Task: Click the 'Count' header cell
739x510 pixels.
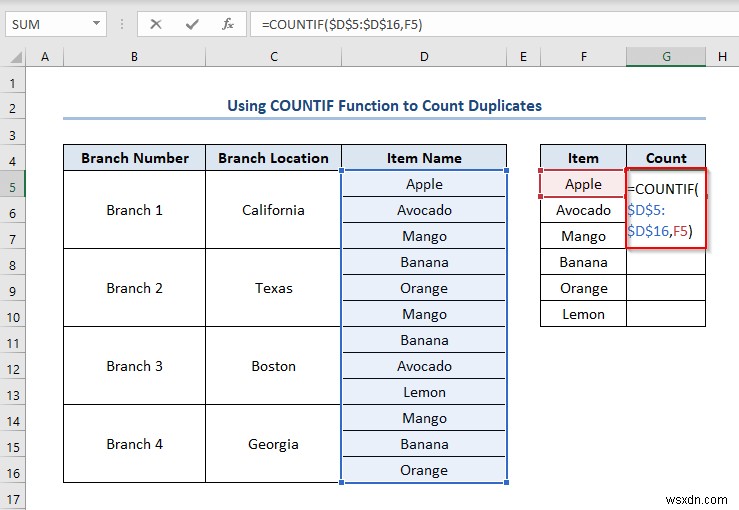Action: [x=666, y=158]
